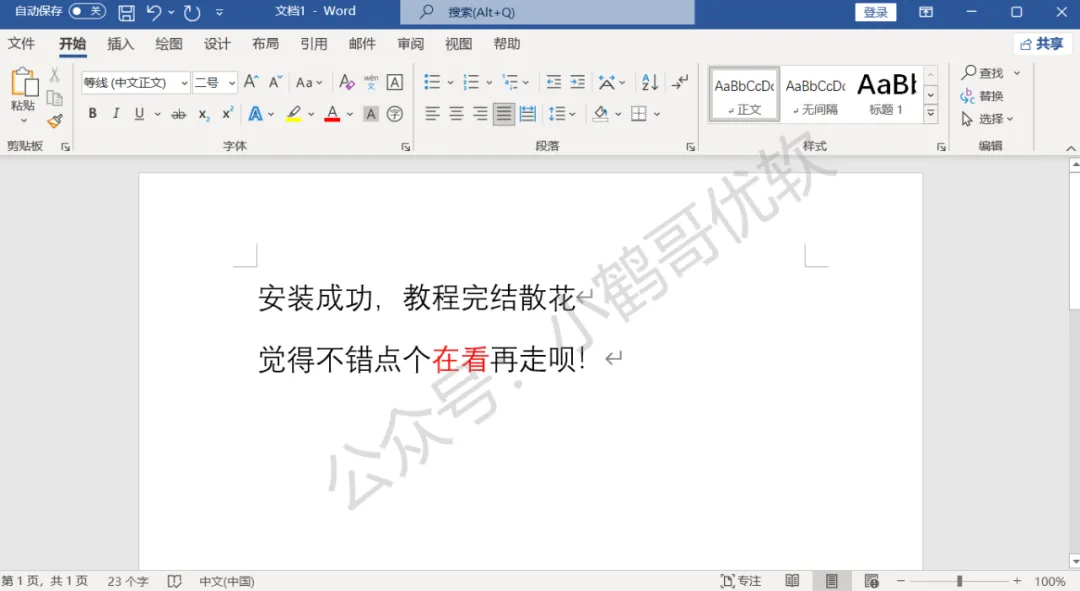Switch to 设计 Design tab
Image resolution: width=1080 pixels, height=591 pixels.
pos(217,43)
